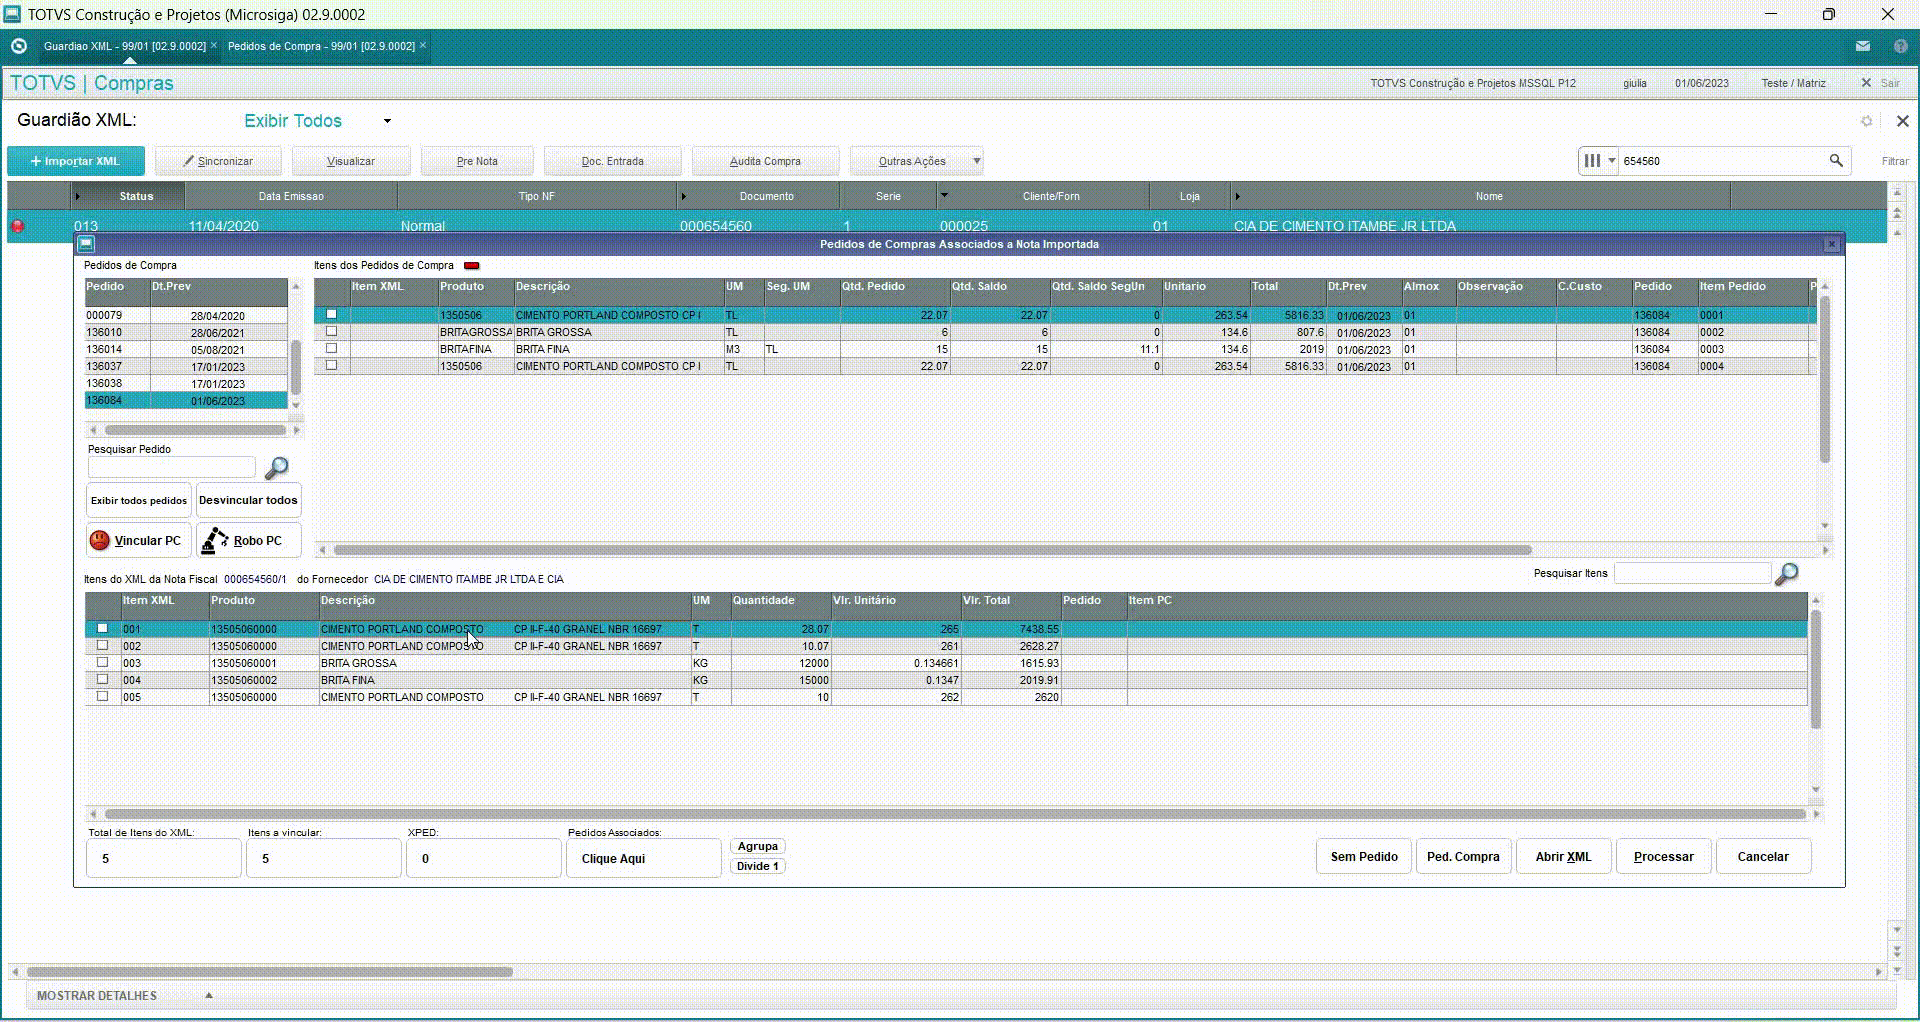This screenshot has width=1920, height=1022.
Task: Select checkbox for XML item 005
Action: [102, 697]
